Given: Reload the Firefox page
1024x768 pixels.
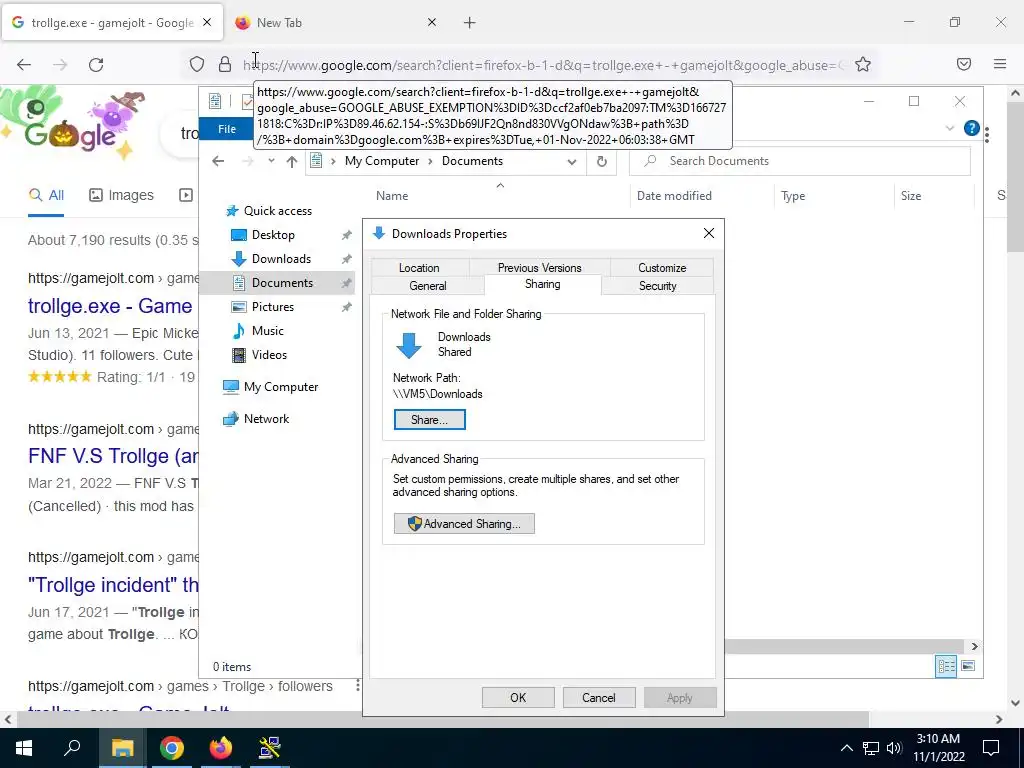Looking at the screenshot, I should (x=96, y=65).
